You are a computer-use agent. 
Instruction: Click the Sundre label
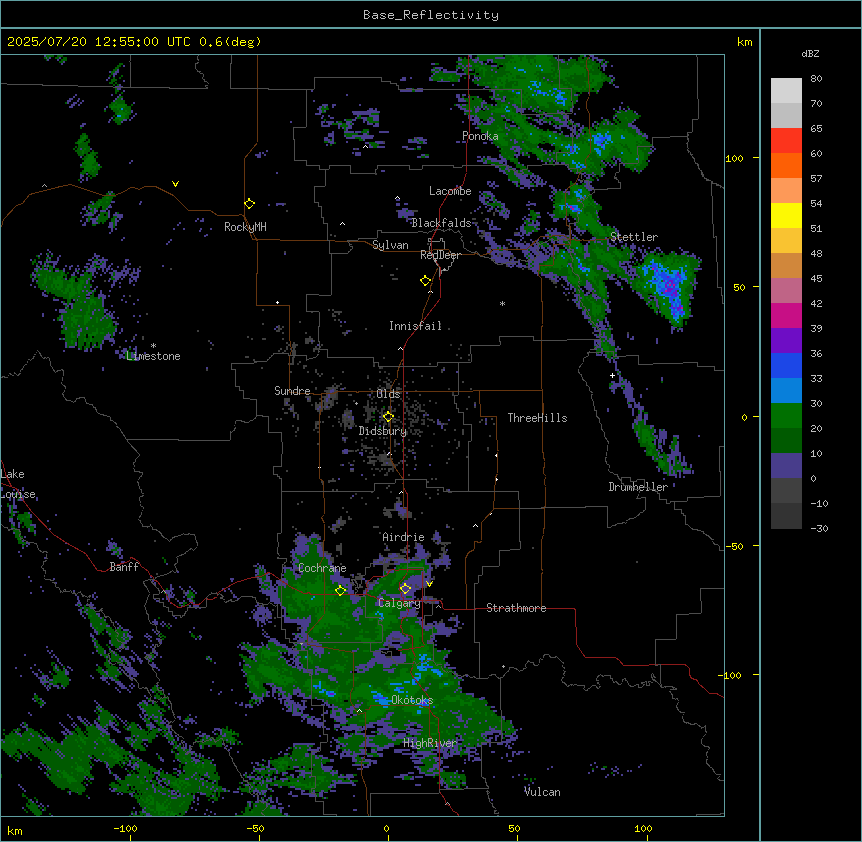pyautogui.click(x=292, y=391)
